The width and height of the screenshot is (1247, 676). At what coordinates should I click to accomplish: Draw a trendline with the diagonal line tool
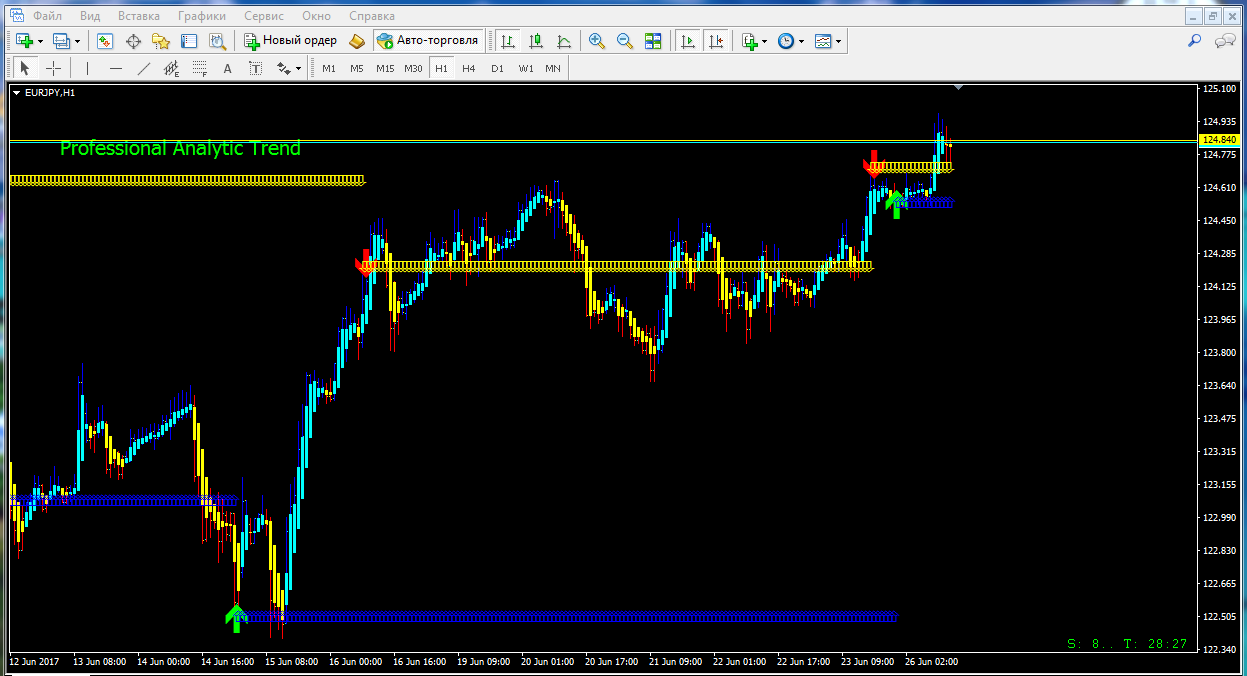(x=143, y=68)
